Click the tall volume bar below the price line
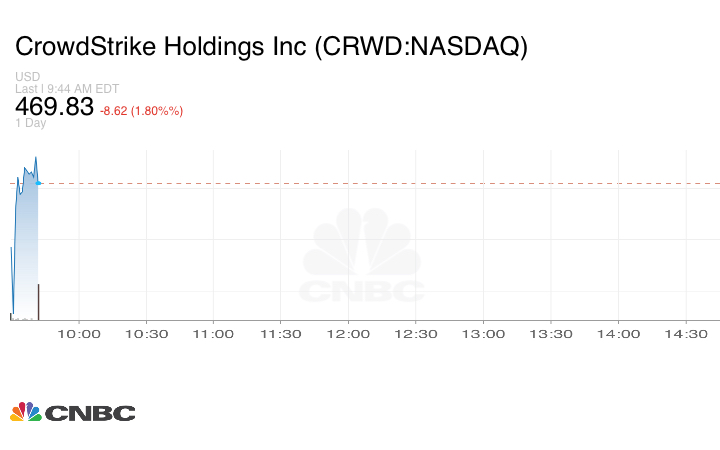Viewport: 720px width, 450px height. [x=38, y=302]
